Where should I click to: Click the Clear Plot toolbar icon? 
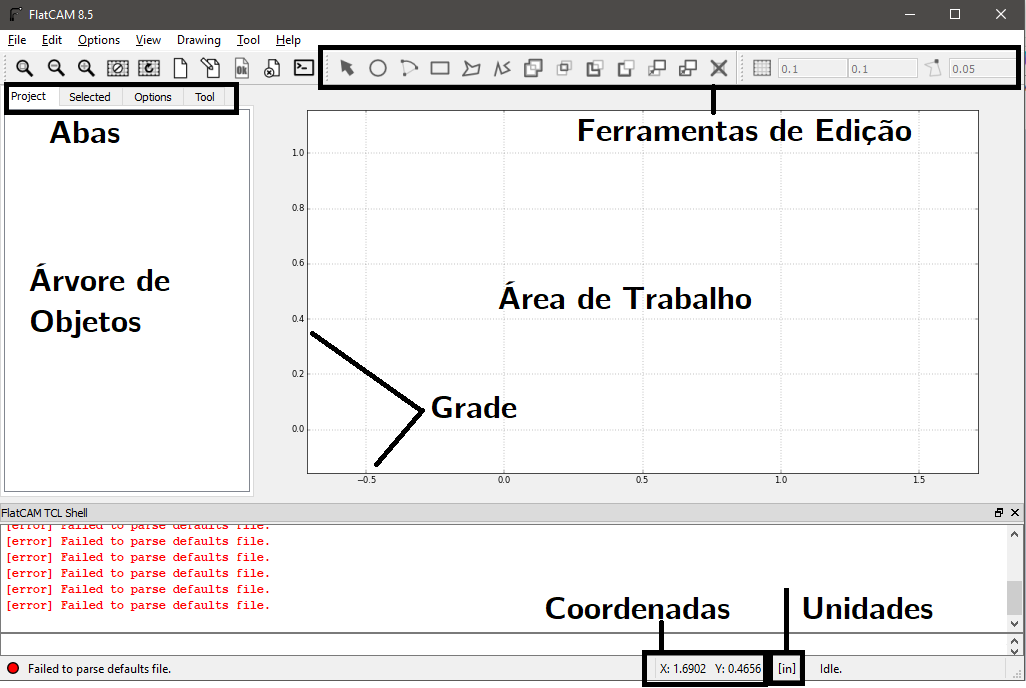118,68
